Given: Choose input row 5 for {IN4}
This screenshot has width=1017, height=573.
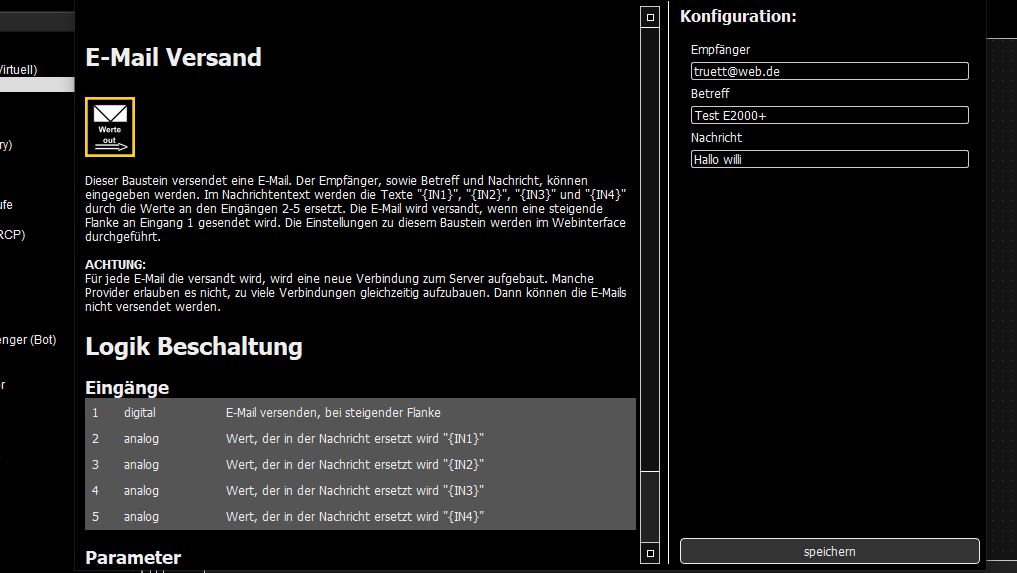Looking at the screenshot, I should click(x=360, y=516).
